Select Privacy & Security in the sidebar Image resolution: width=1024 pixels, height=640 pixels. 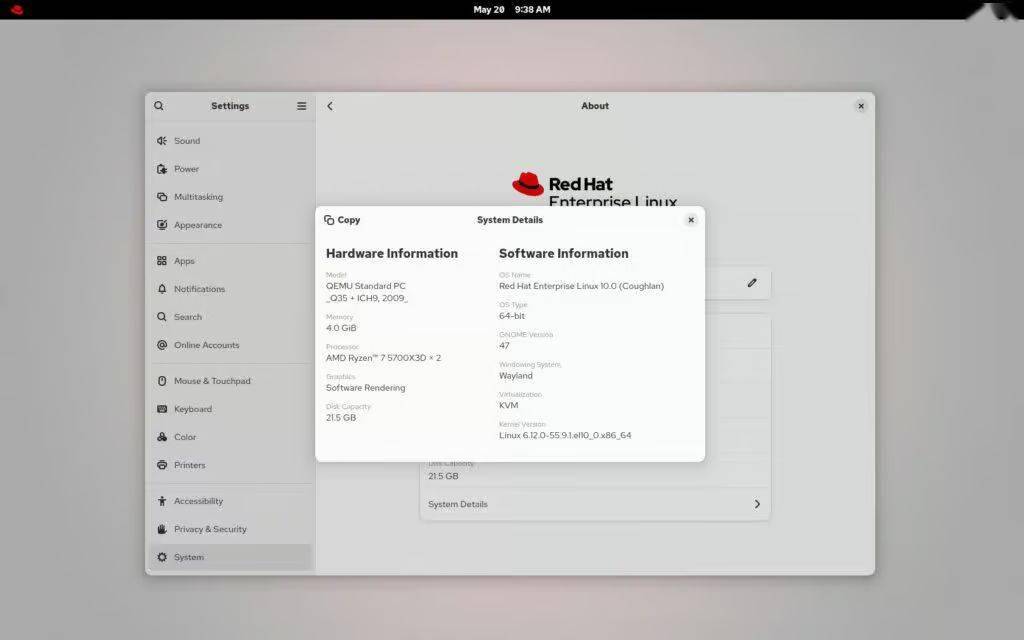click(x=231, y=529)
